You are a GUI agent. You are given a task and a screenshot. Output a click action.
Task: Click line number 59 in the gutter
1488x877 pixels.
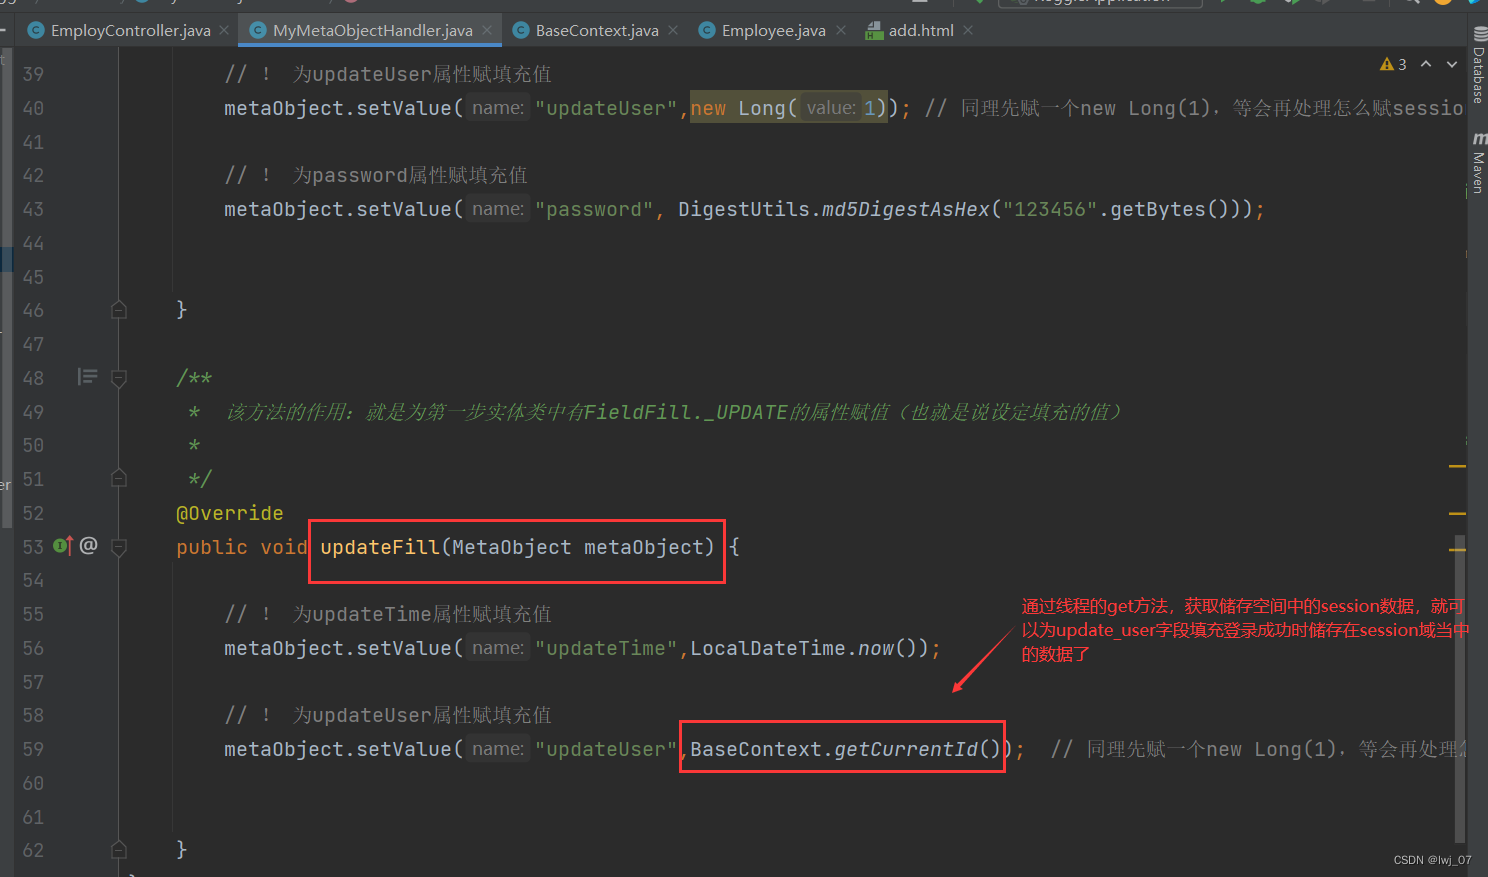33,749
